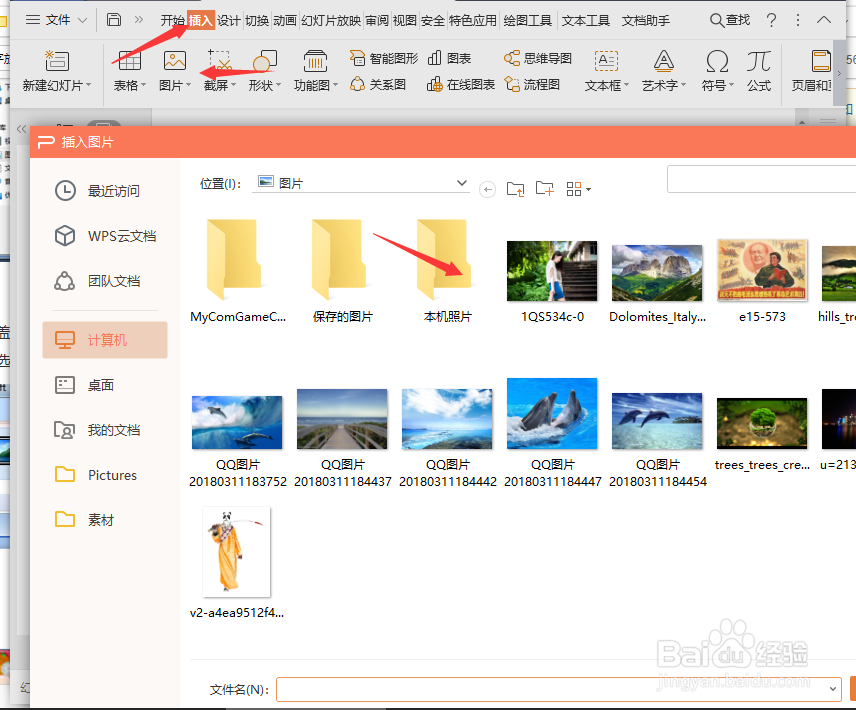Image resolution: width=856 pixels, height=710 pixels.
Task: Switch to the 设计 tab
Action: [229, 21]
